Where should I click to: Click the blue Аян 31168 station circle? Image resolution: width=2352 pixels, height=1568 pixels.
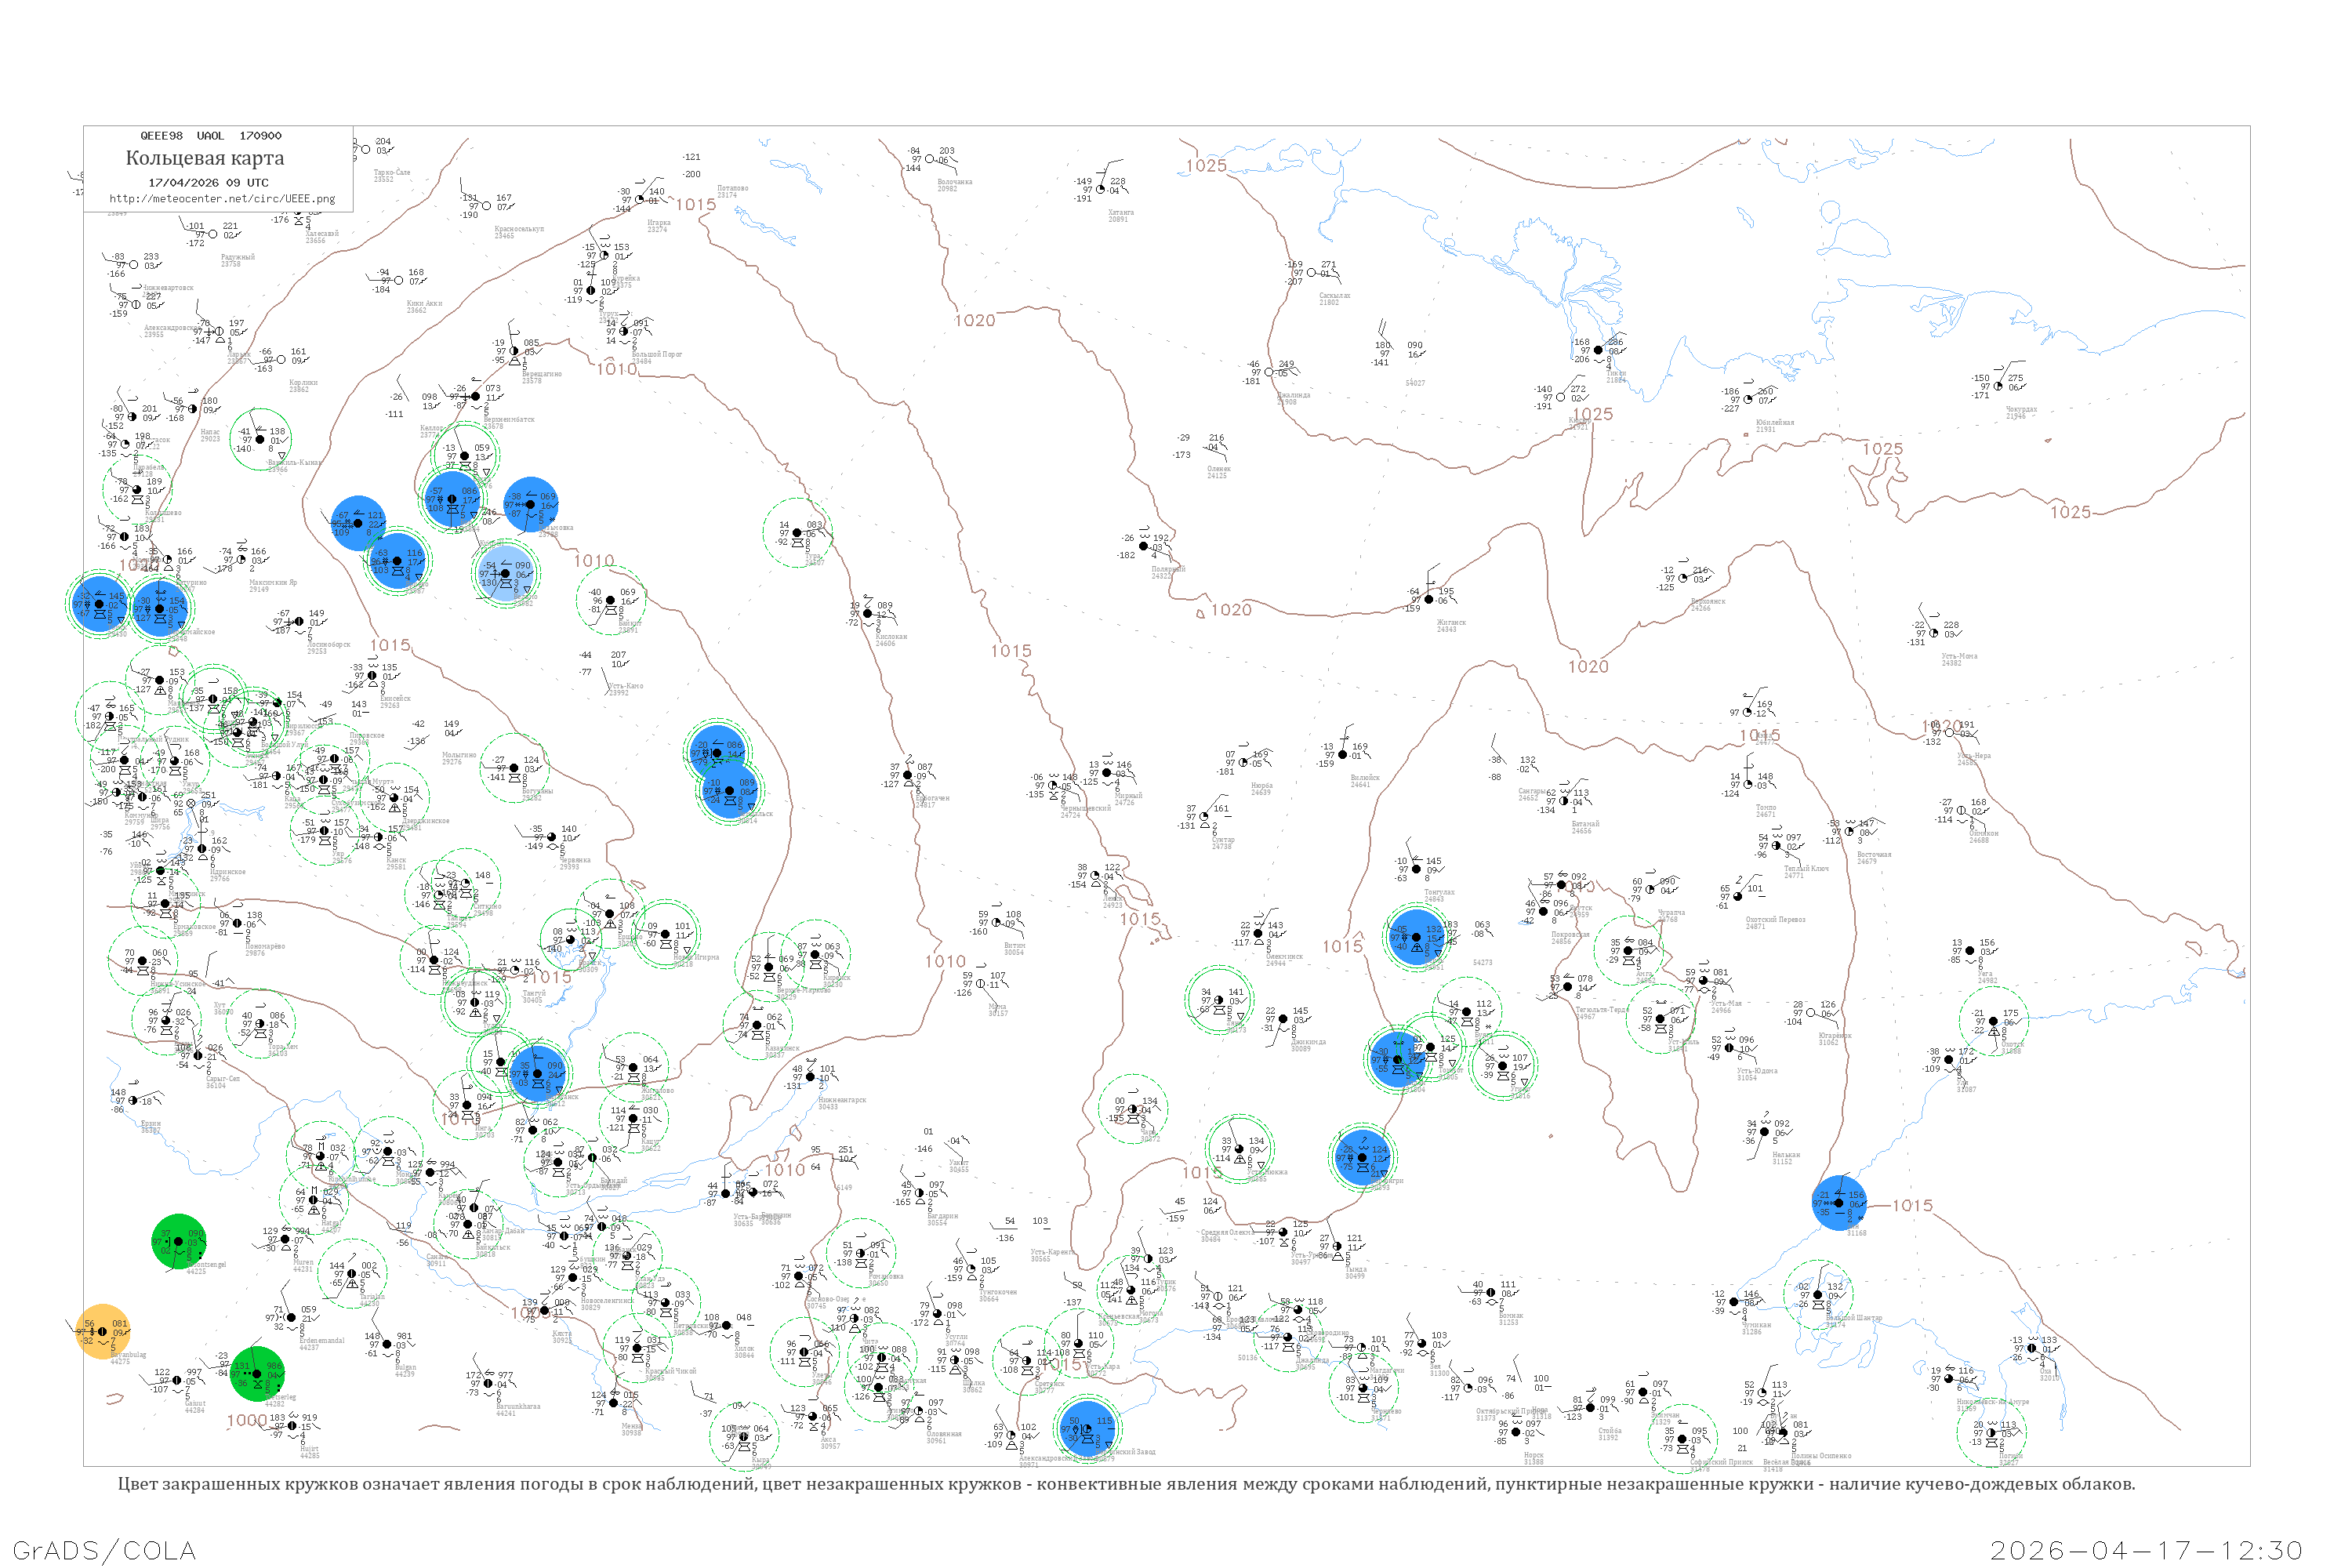(x=1839, y=1203)
